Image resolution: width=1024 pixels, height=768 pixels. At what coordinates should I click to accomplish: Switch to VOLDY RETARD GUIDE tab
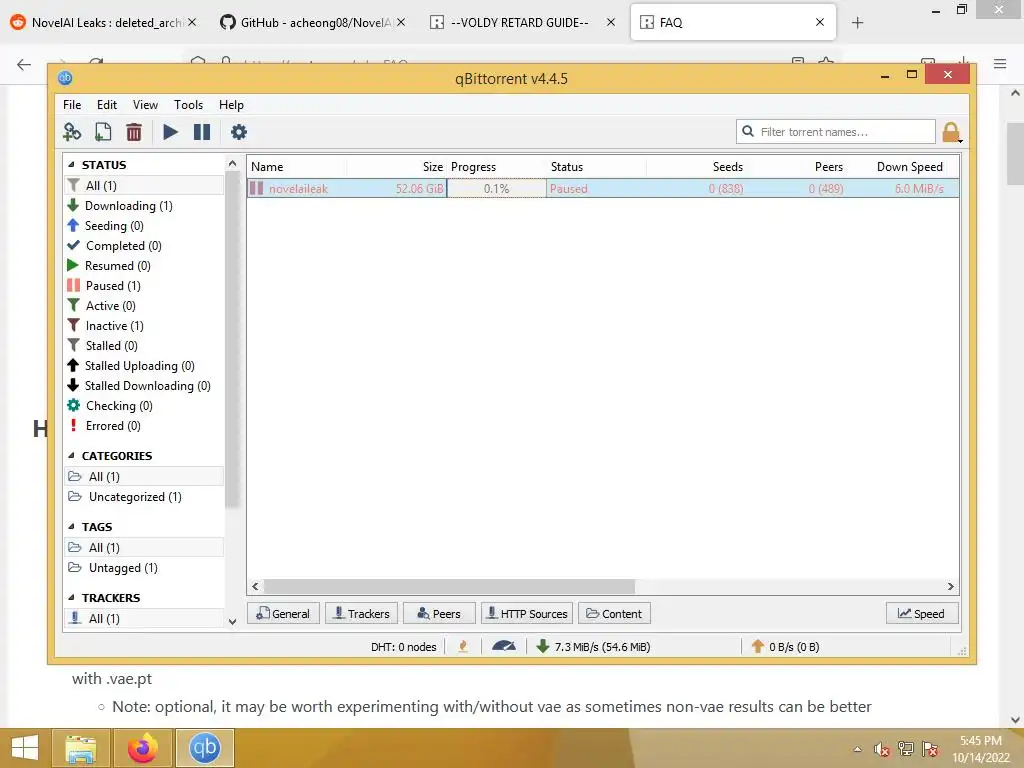tap(520, 23)
